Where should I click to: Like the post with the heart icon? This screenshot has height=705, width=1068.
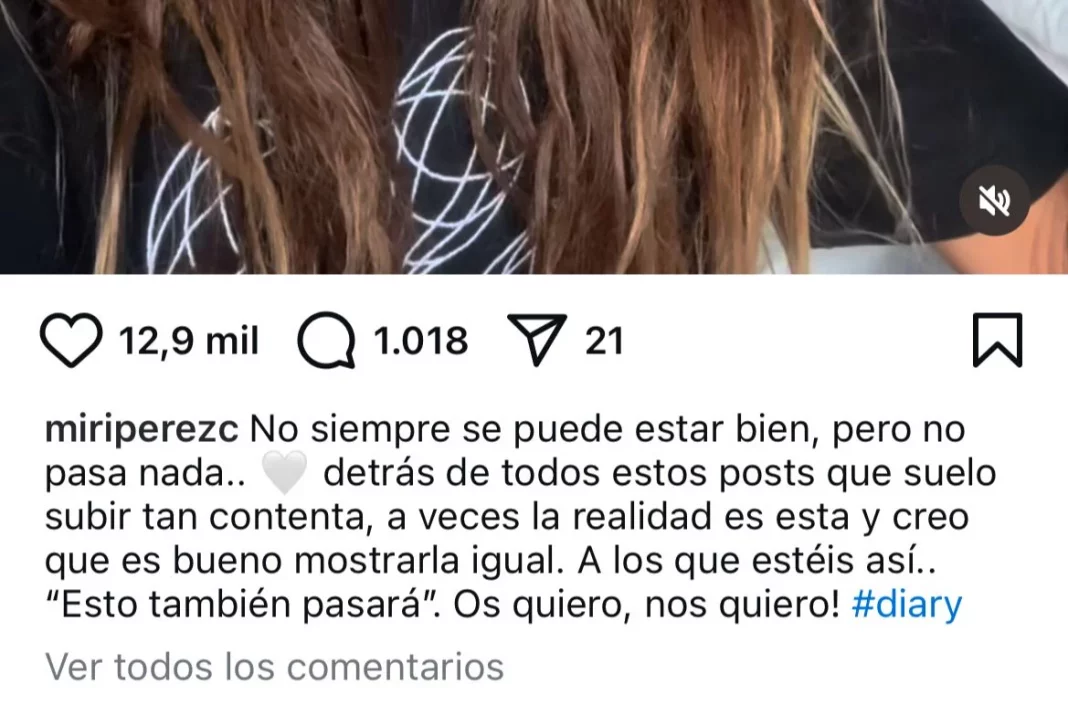[71, 340]
